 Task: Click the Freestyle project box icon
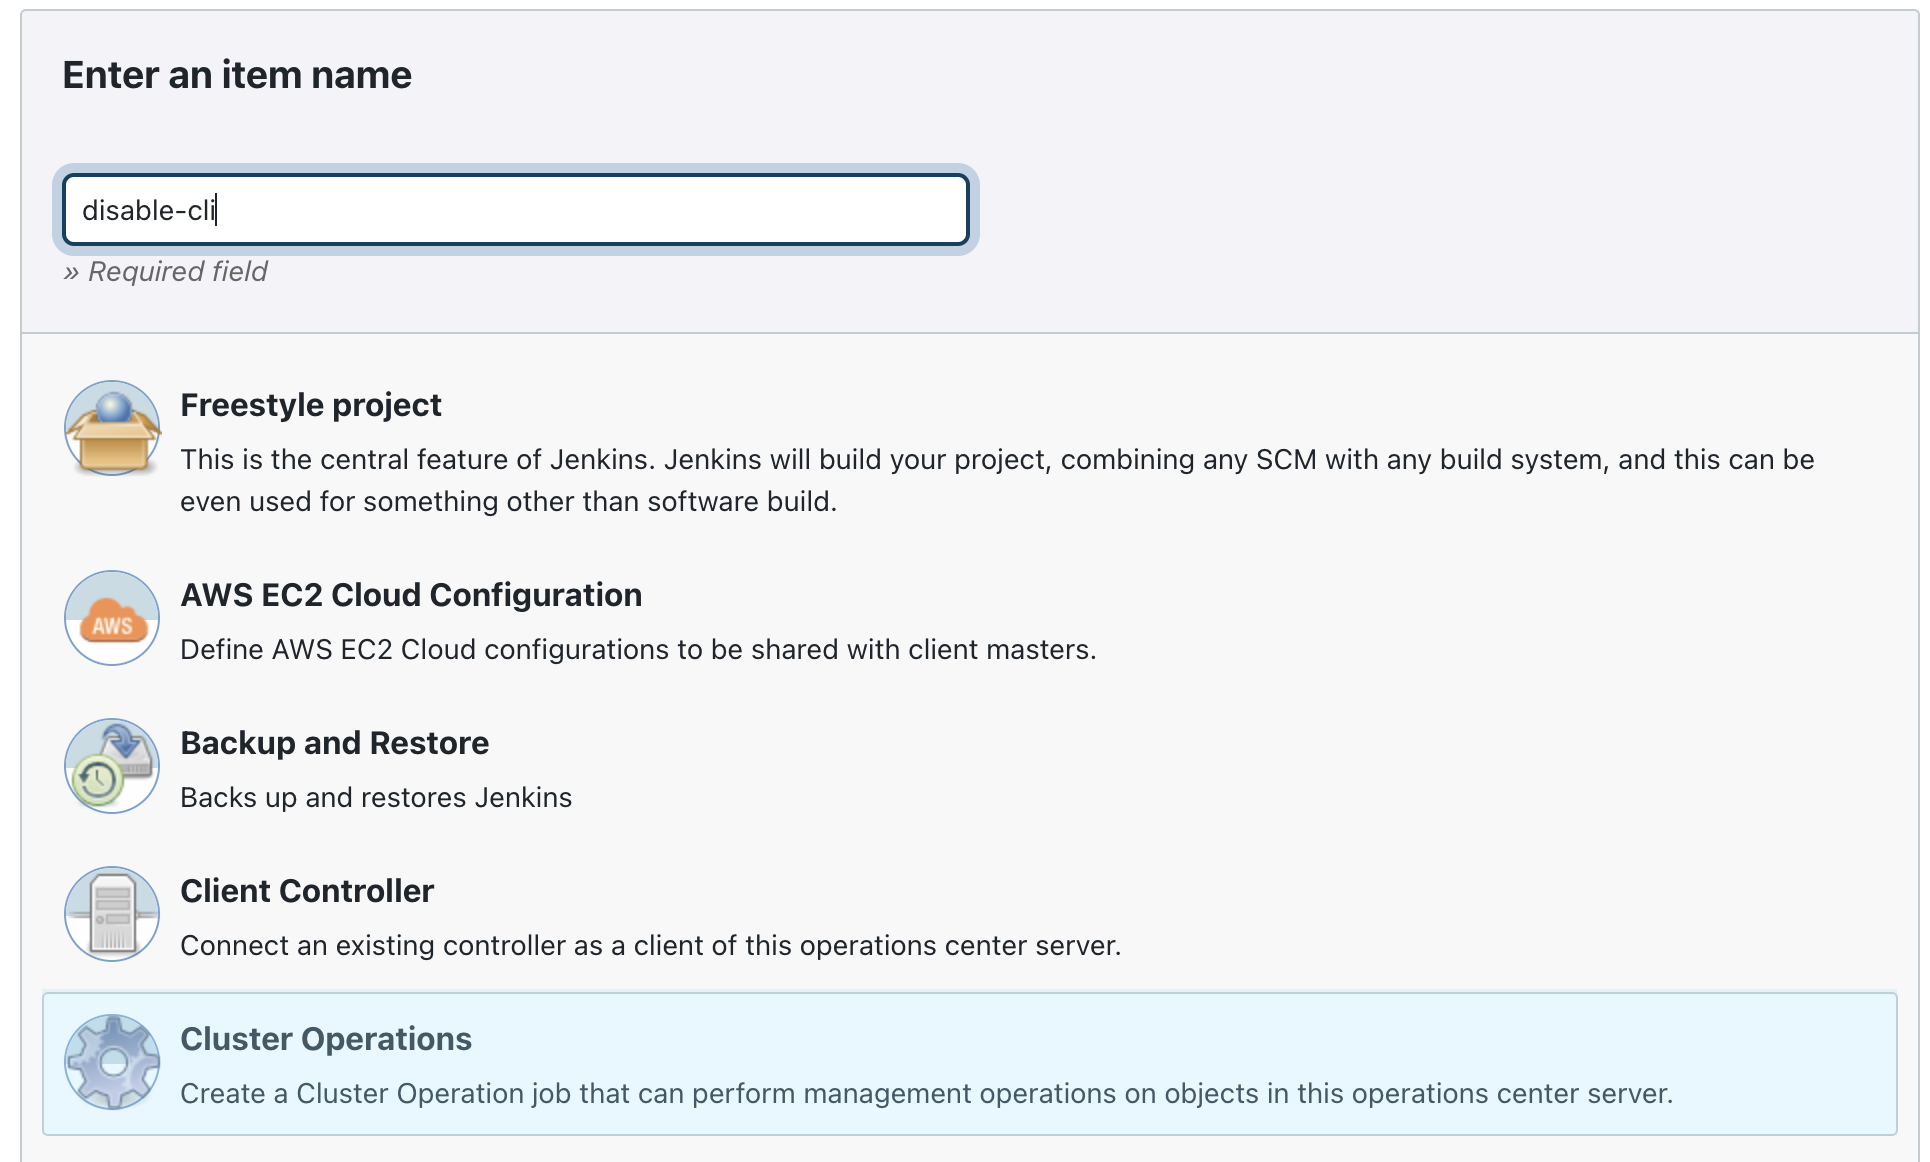[112, 428]
